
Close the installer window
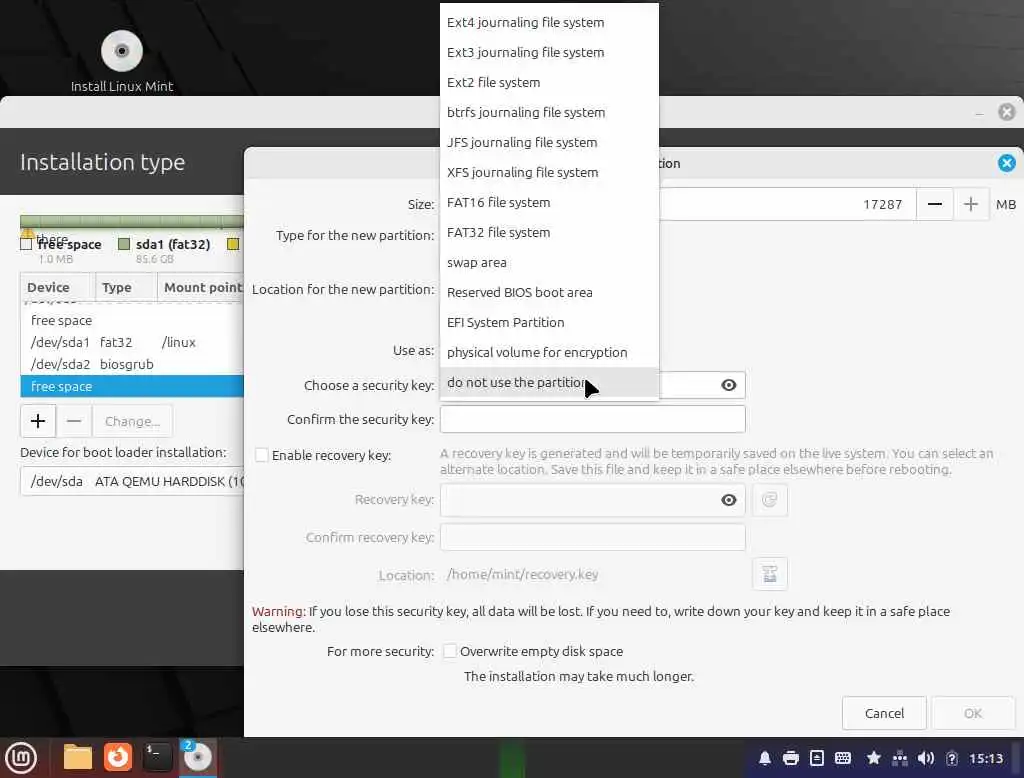1006,112
